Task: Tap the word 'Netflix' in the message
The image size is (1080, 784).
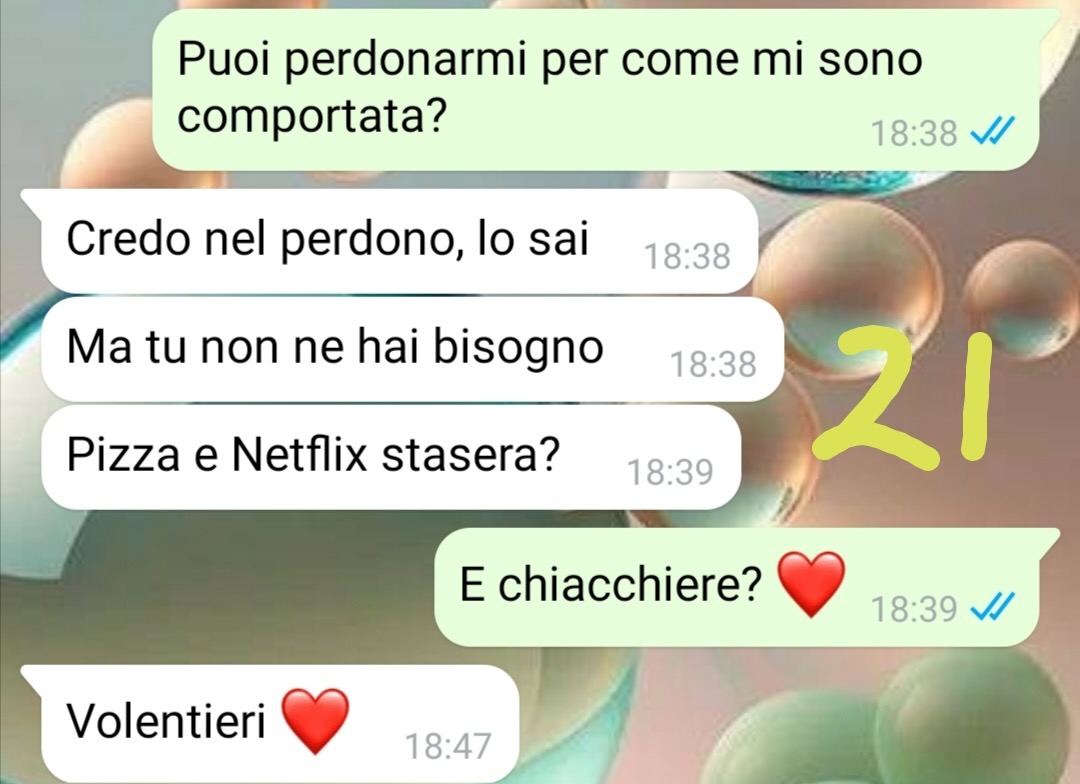Action: click(300, 455)
